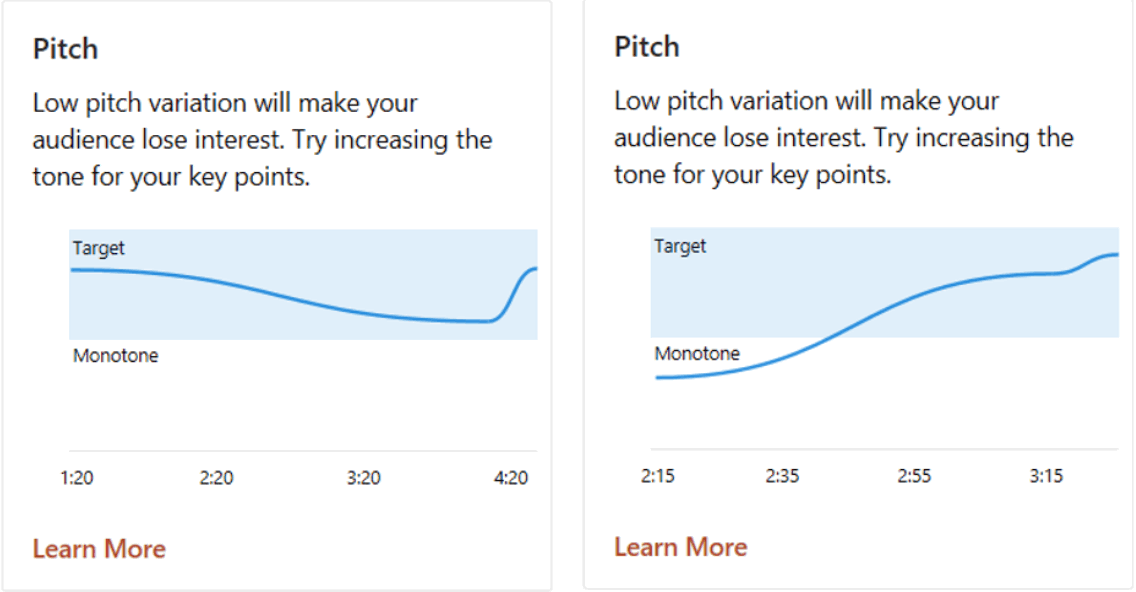Click the Pitch heading above the 1:20 chart
The image size is (1136, 592).
pyautogui.click(x=65, y=49)
